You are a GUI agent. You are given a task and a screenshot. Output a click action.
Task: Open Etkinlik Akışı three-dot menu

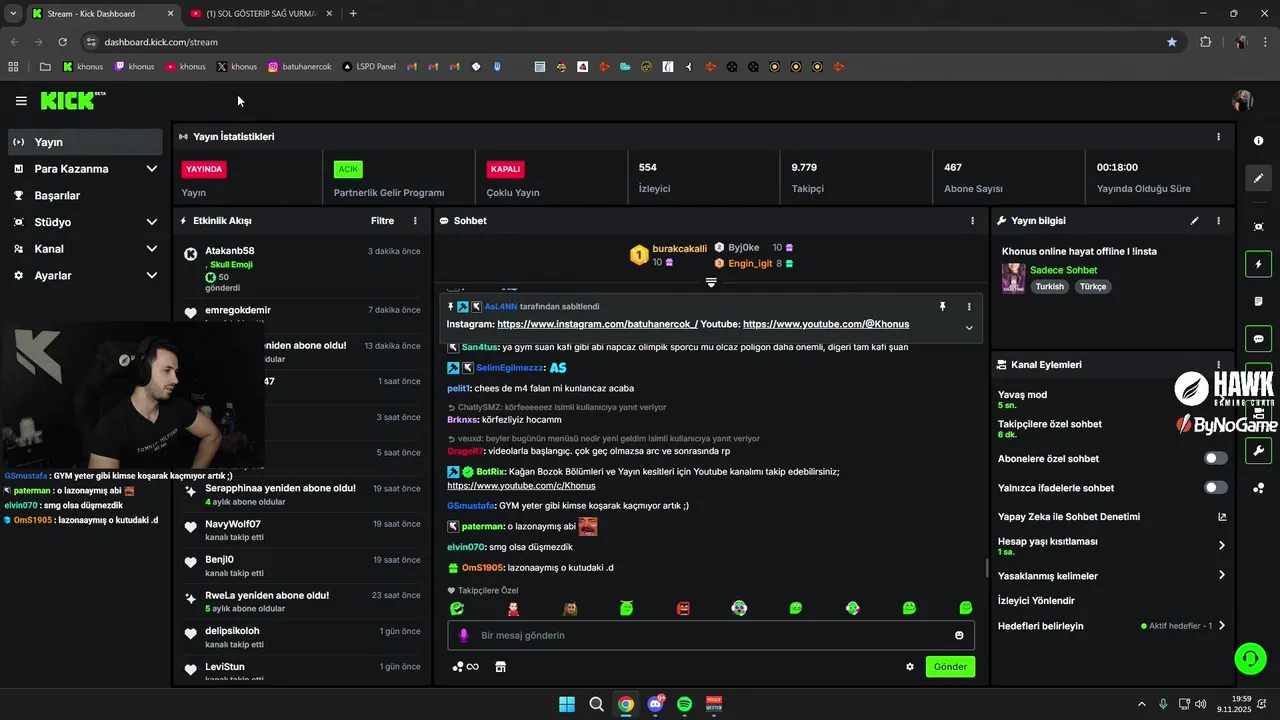pyautogui.click(x=415, y=221)
